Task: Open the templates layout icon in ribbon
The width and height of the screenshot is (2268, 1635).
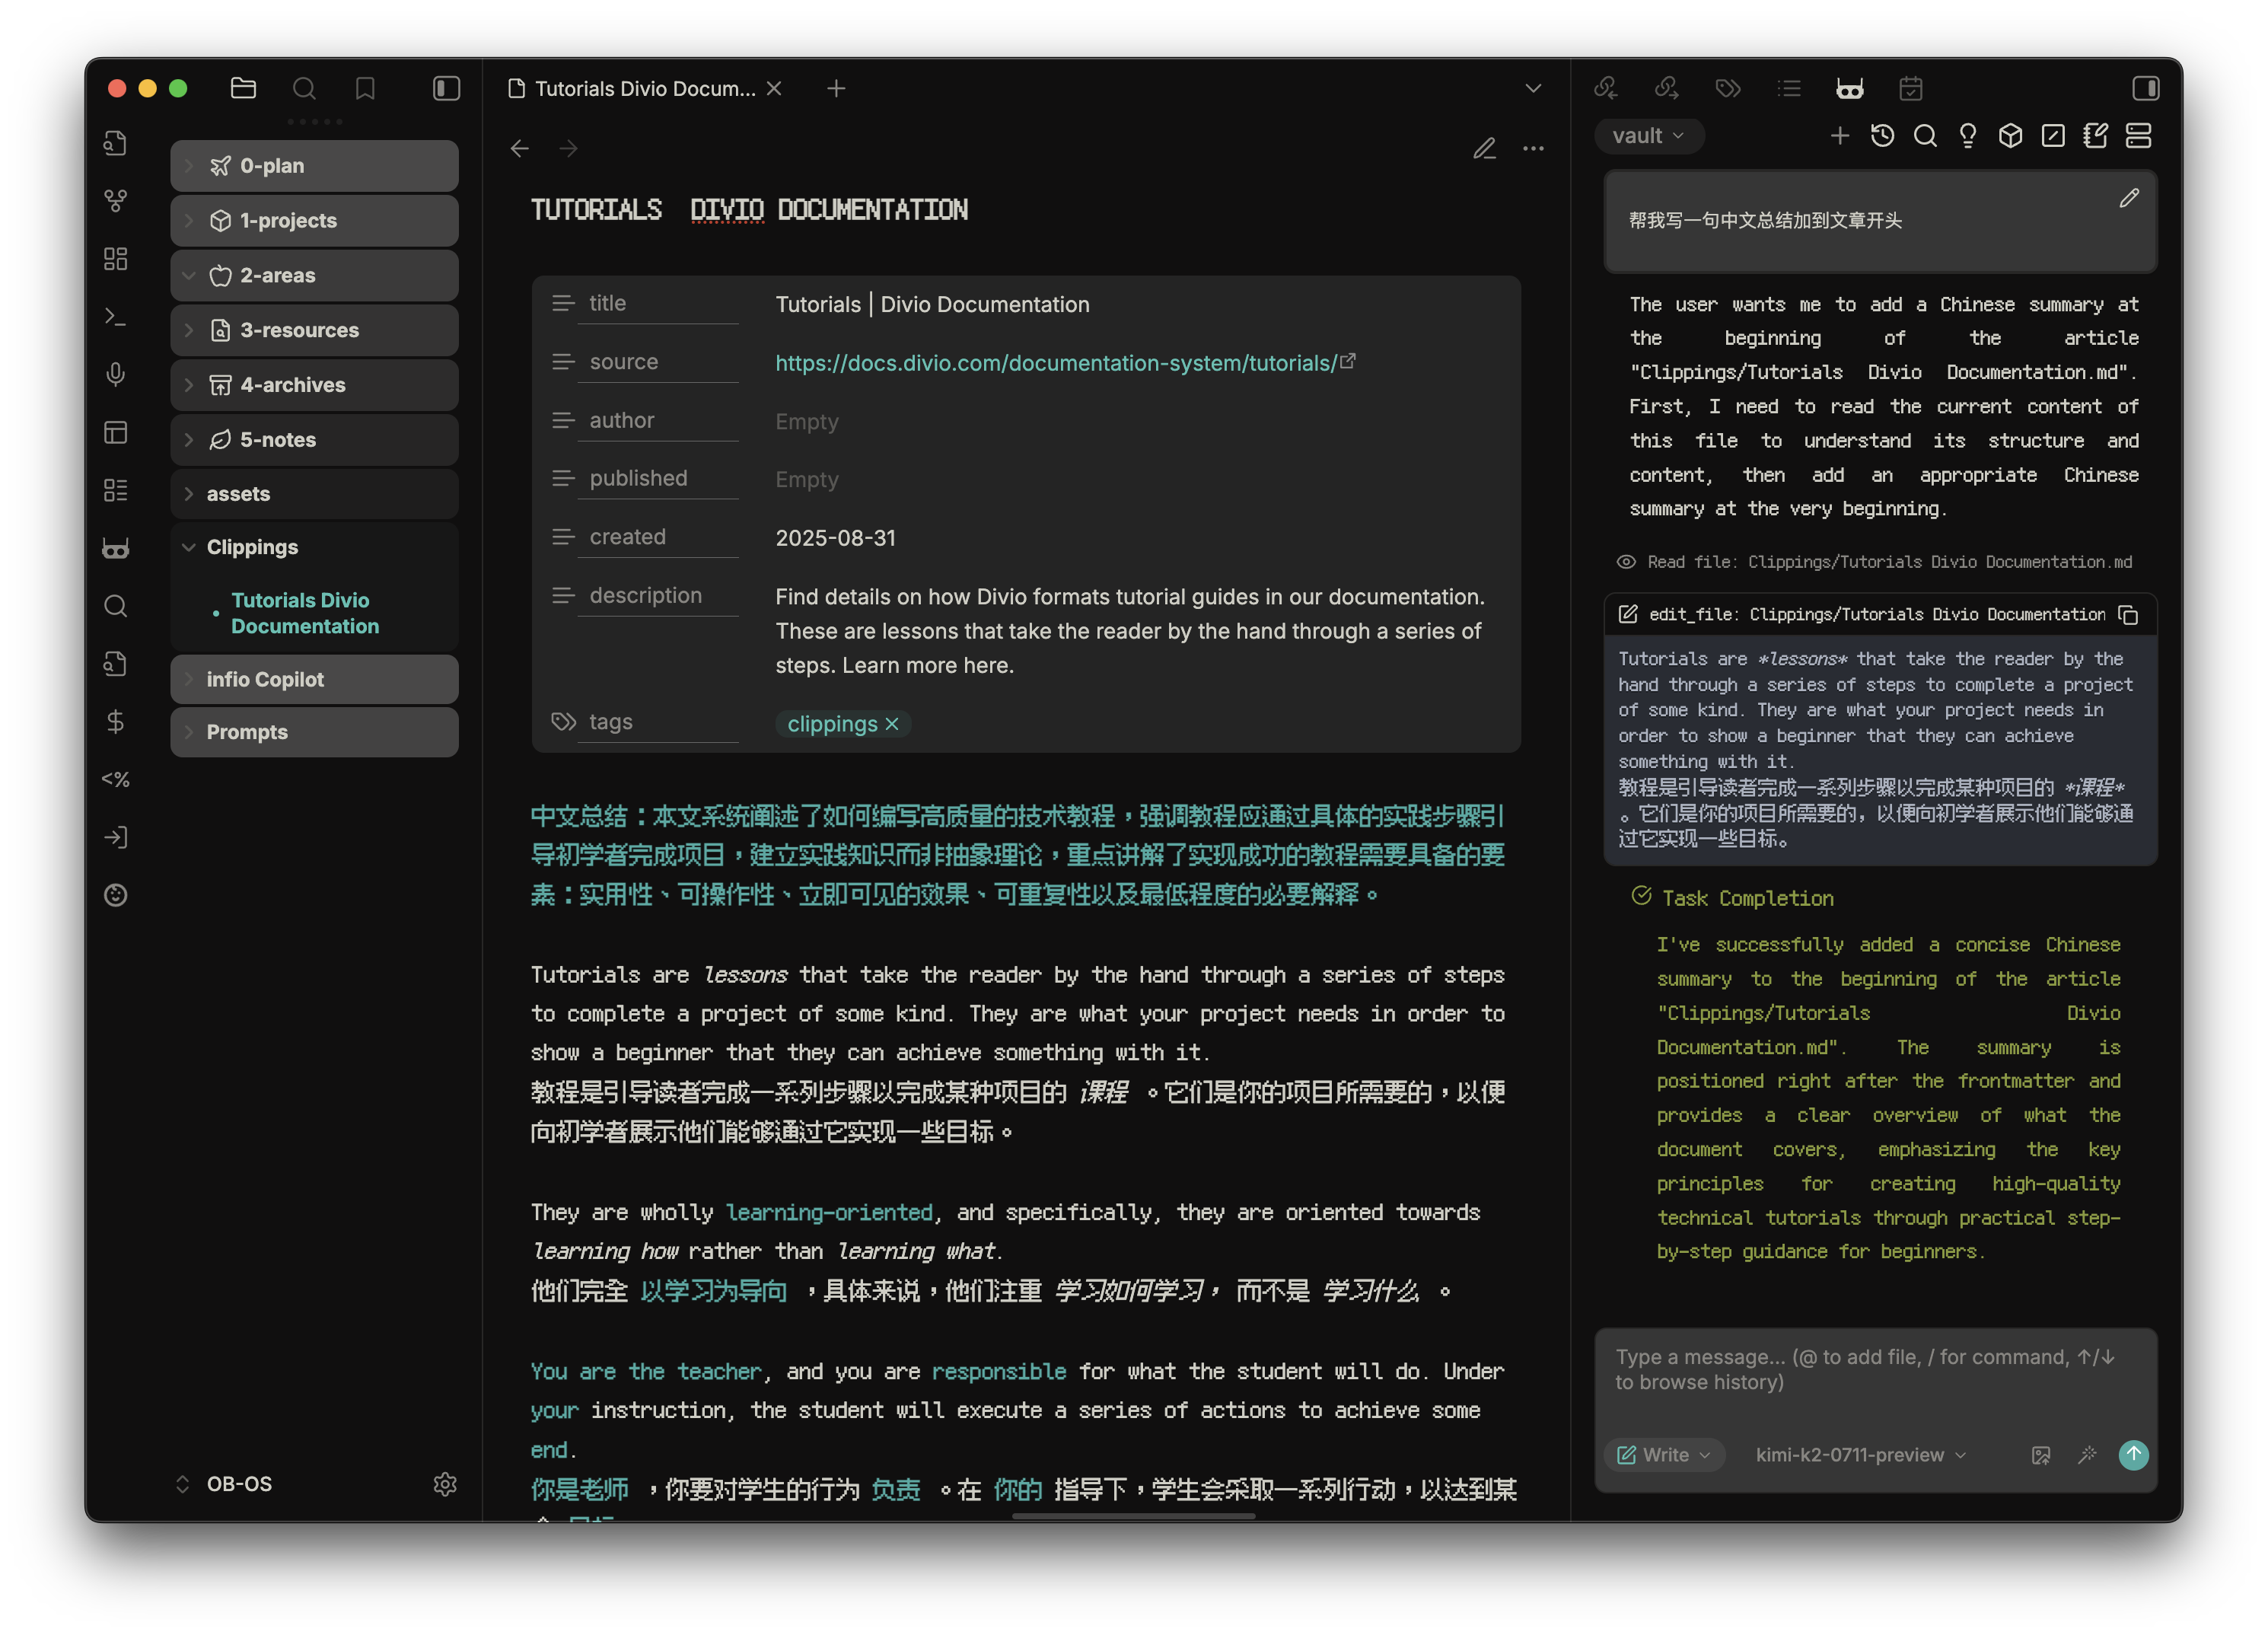Action: (116, 432)
